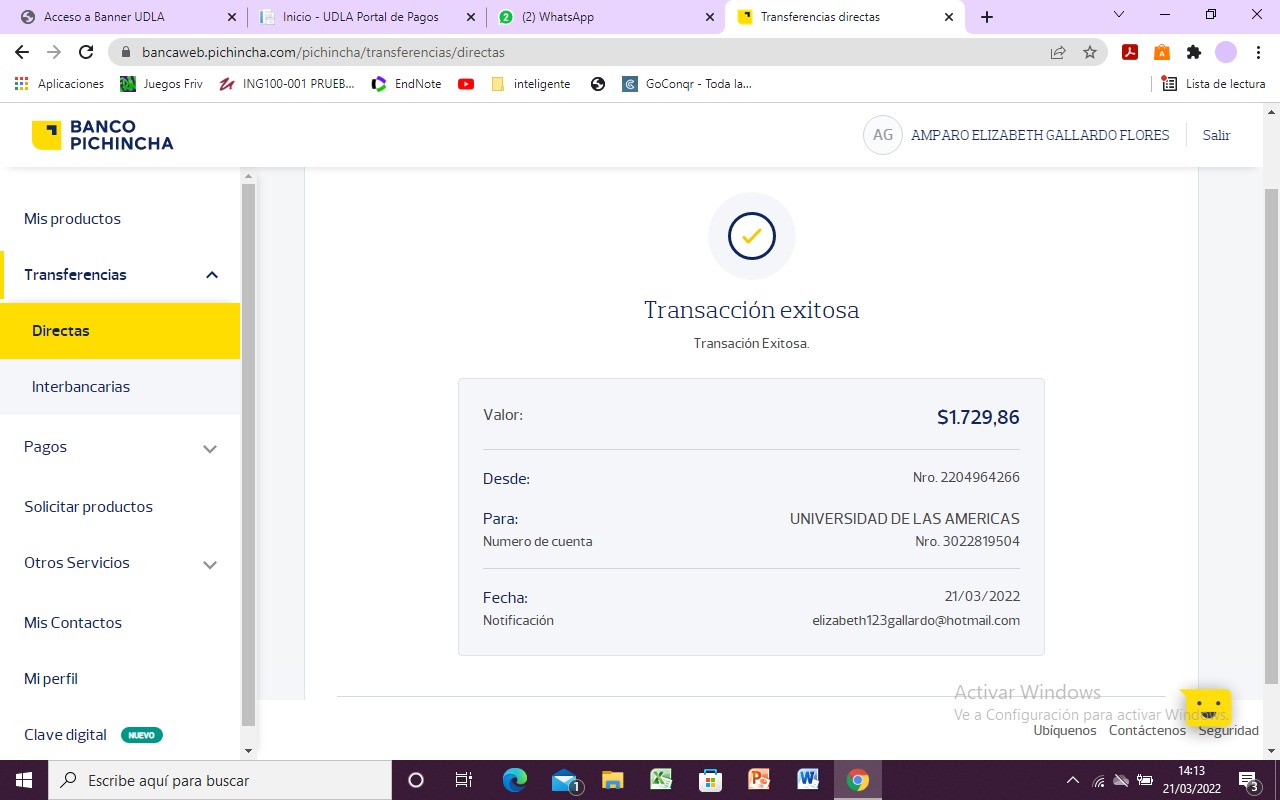Select Interbancarias transfers option
The width and height of the screenshot is (1280, 800).
pos(81,387)
